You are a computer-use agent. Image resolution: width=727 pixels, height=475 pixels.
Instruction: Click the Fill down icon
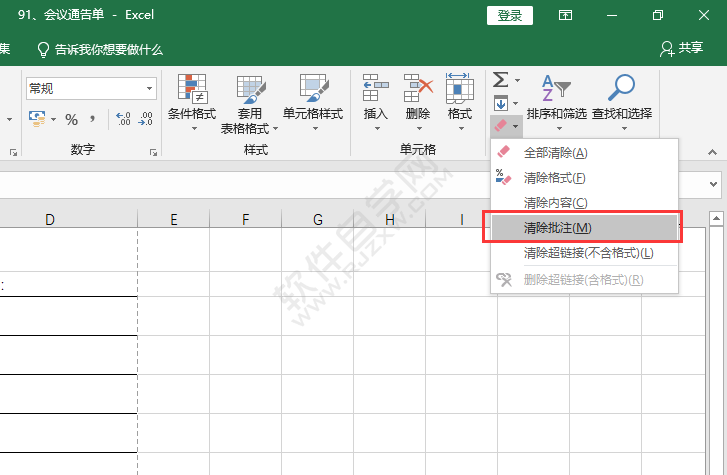pyautogui.click(x=501, y=103)
